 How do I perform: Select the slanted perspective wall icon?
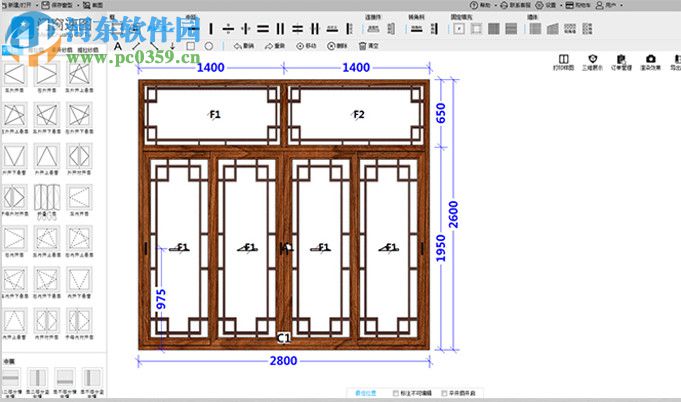[552, 29]
